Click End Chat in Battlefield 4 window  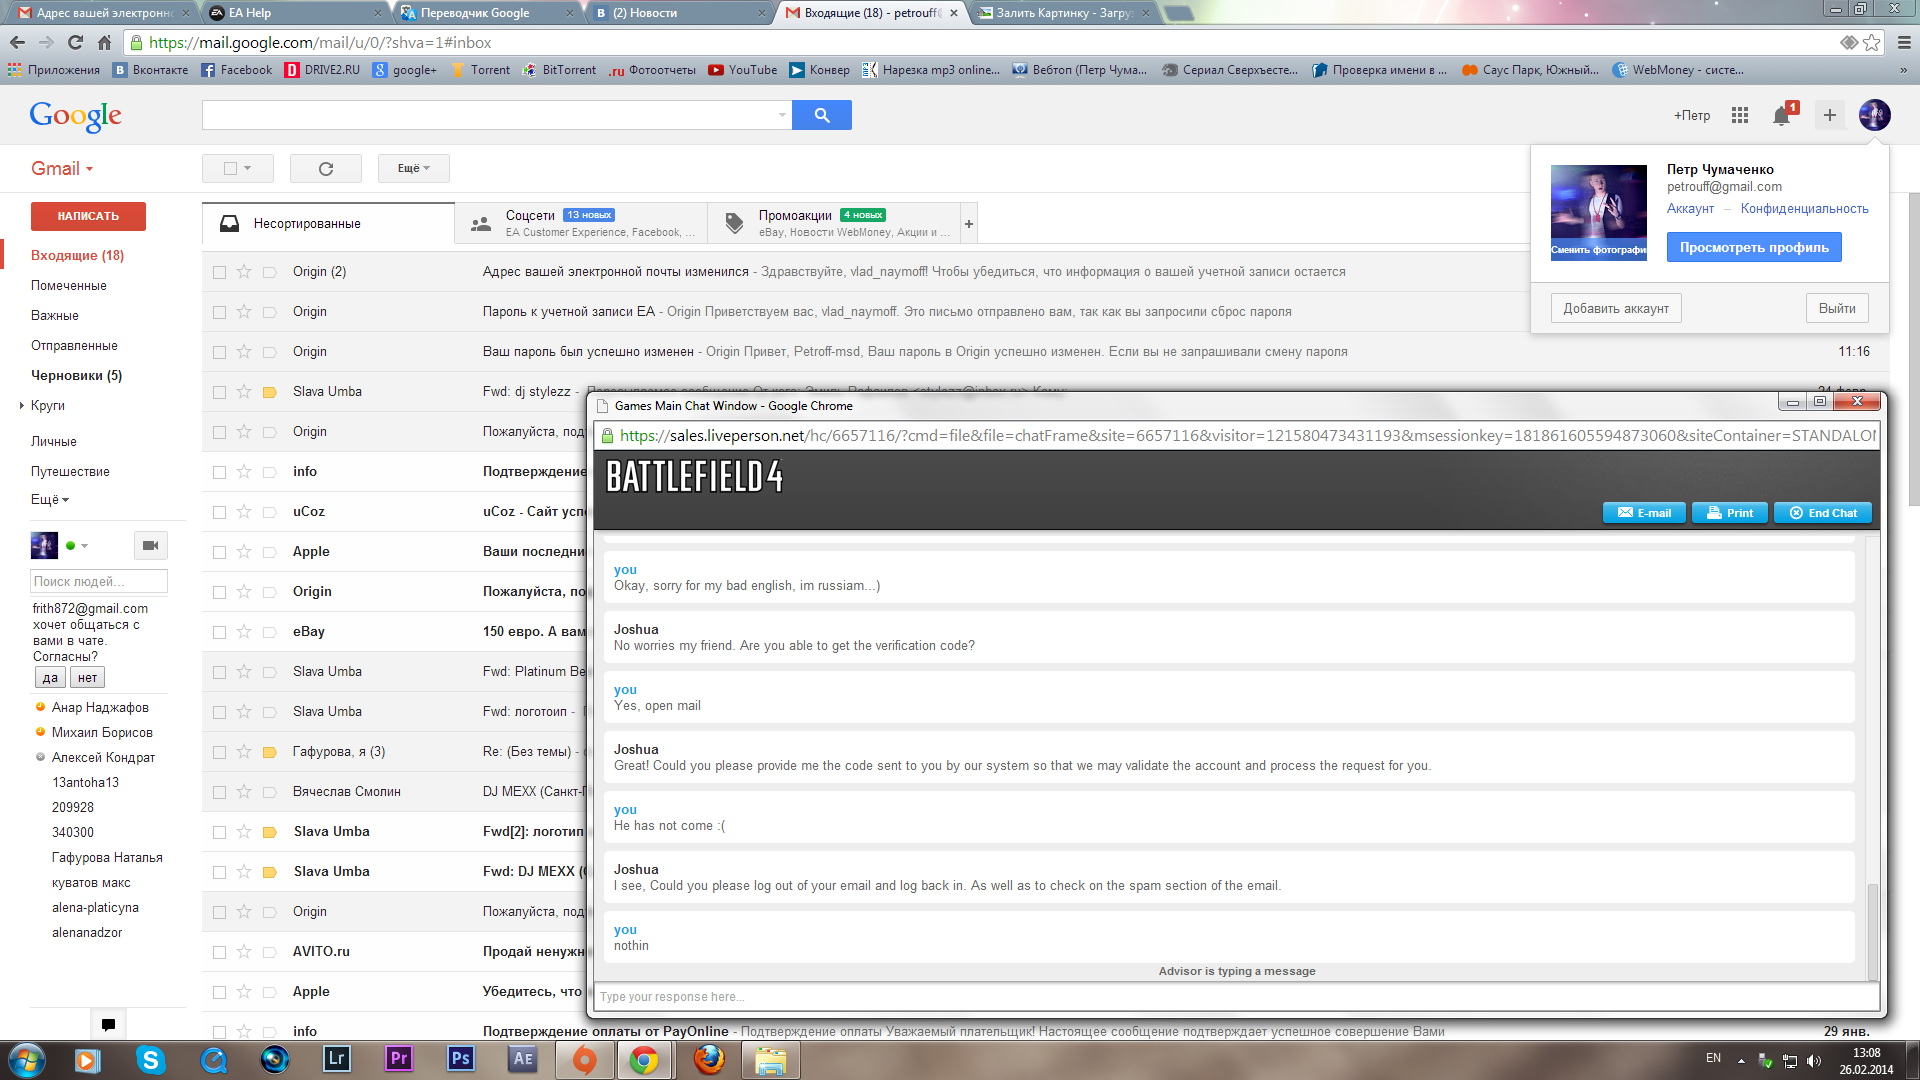tap(1822, 513)
